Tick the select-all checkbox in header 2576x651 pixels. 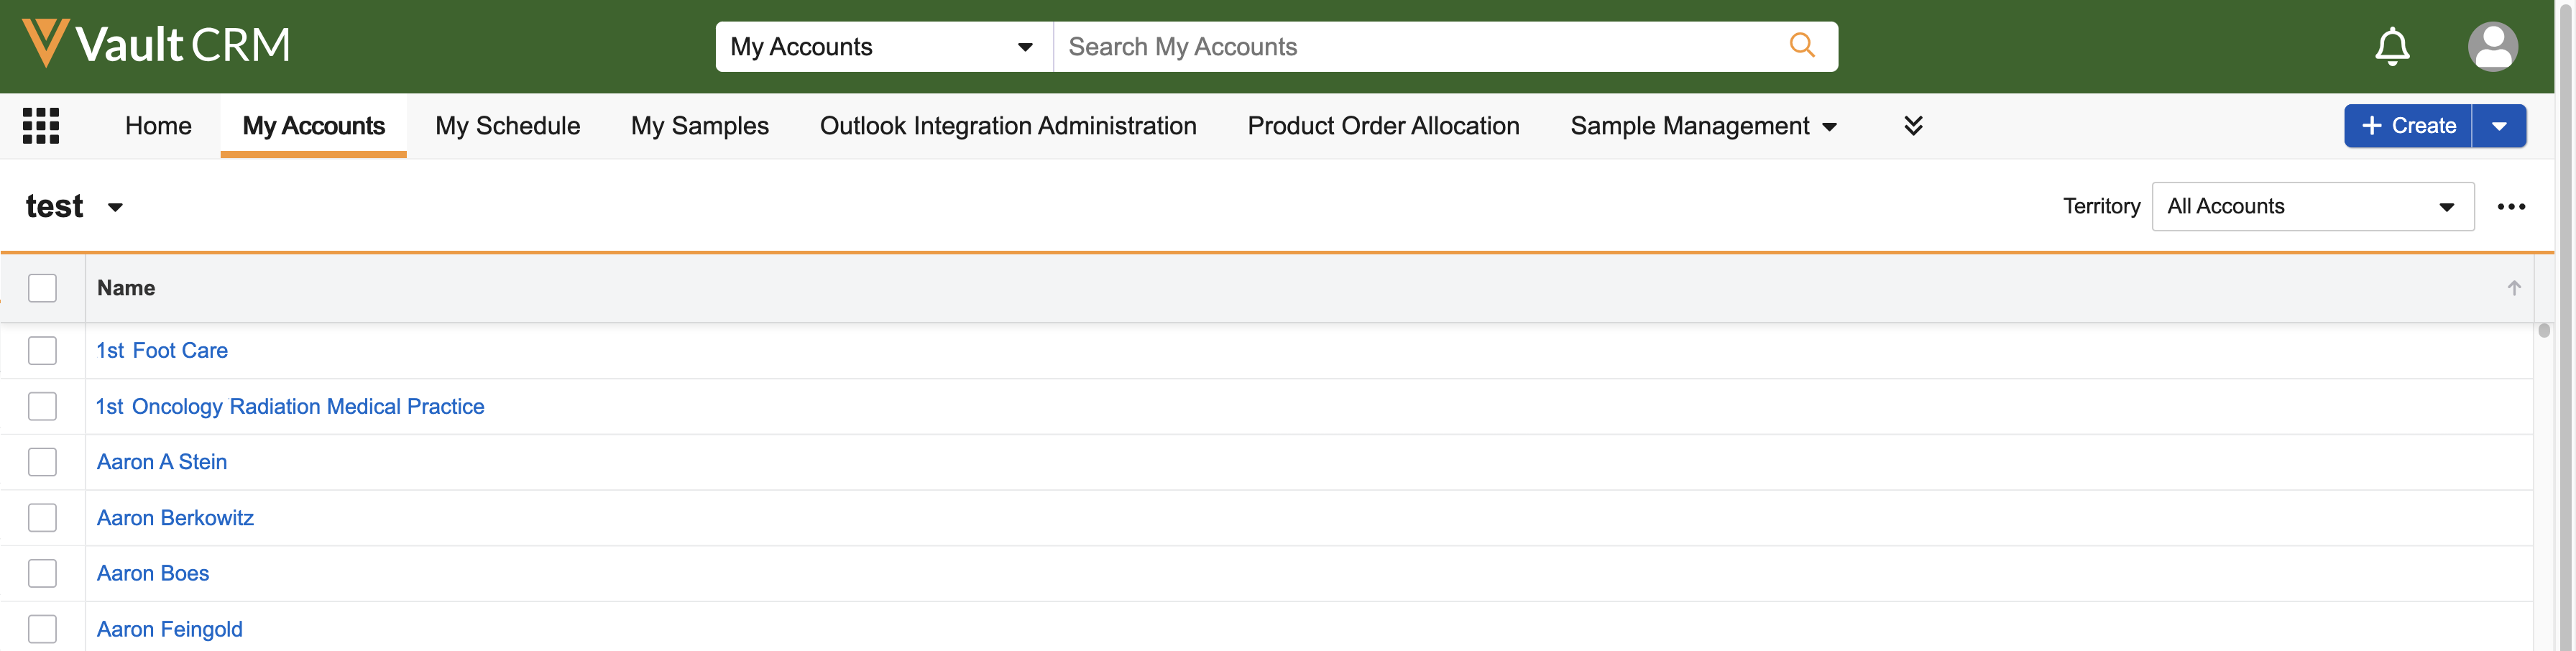(x=42, y=288)
